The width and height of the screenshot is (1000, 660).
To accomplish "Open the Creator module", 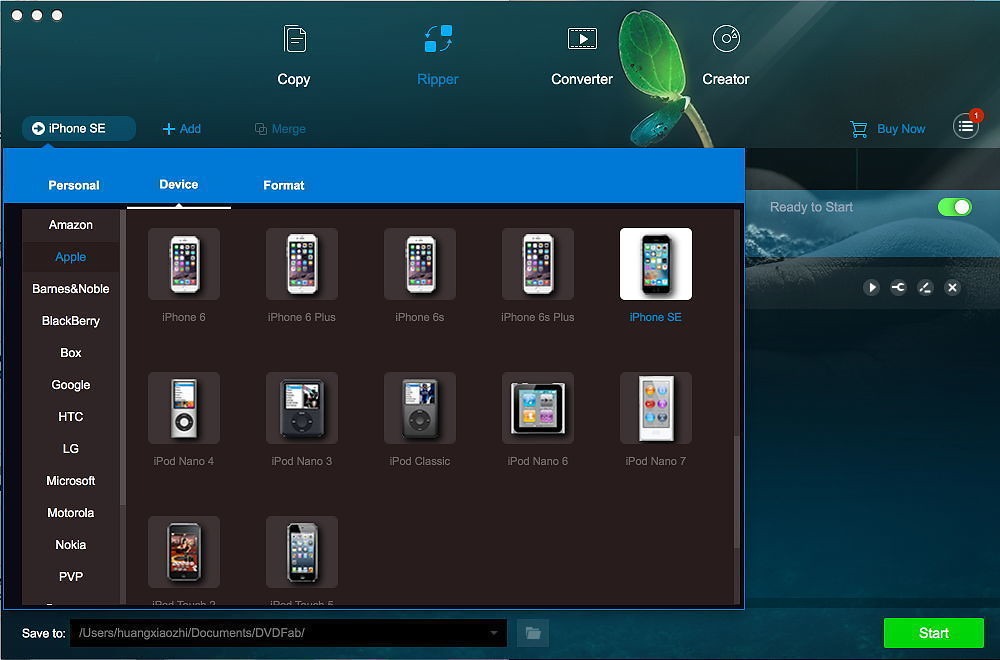I will click(x=725, y=56).
